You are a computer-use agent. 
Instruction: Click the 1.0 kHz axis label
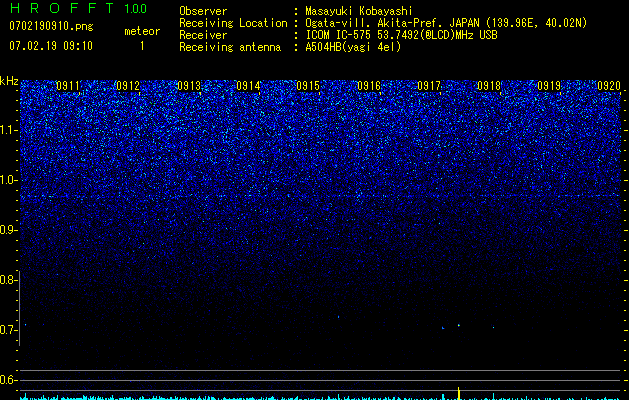(7, 180)
